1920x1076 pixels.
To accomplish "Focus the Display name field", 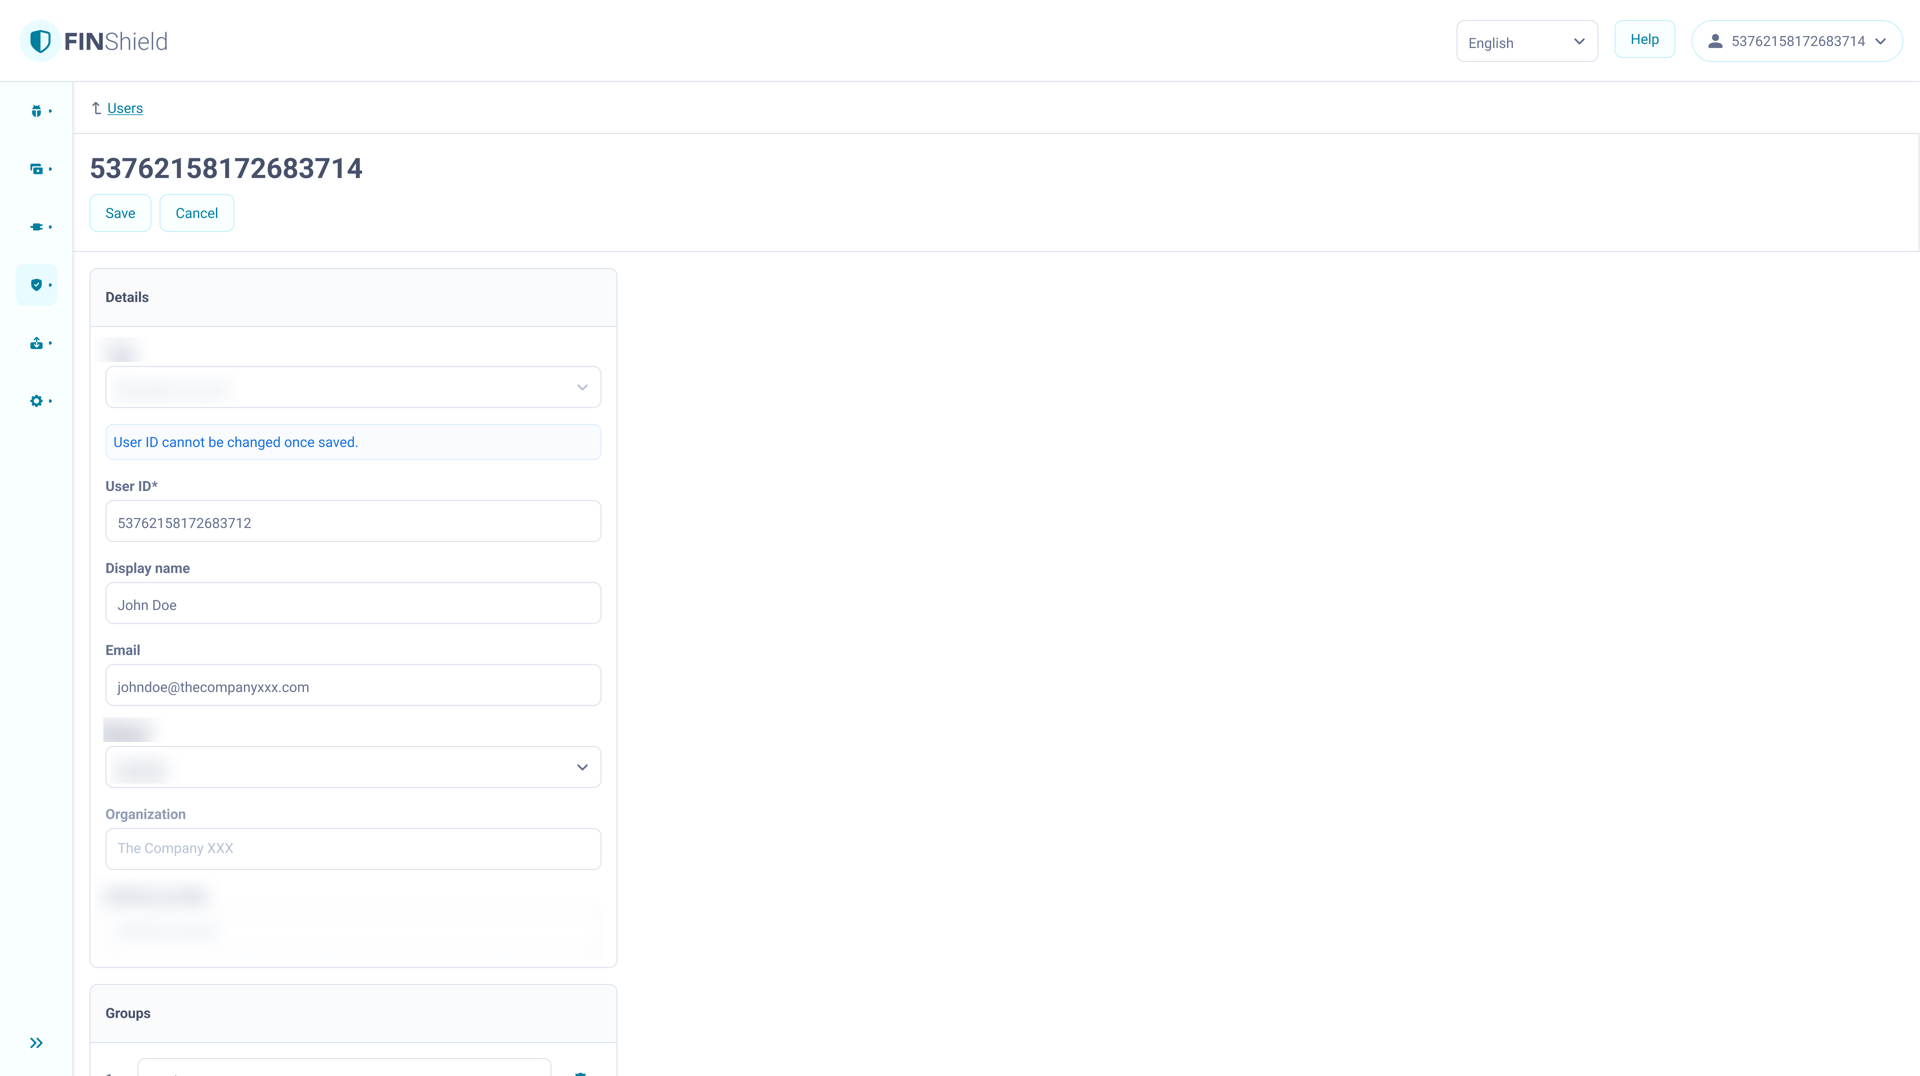I will (x=353, y=604).
